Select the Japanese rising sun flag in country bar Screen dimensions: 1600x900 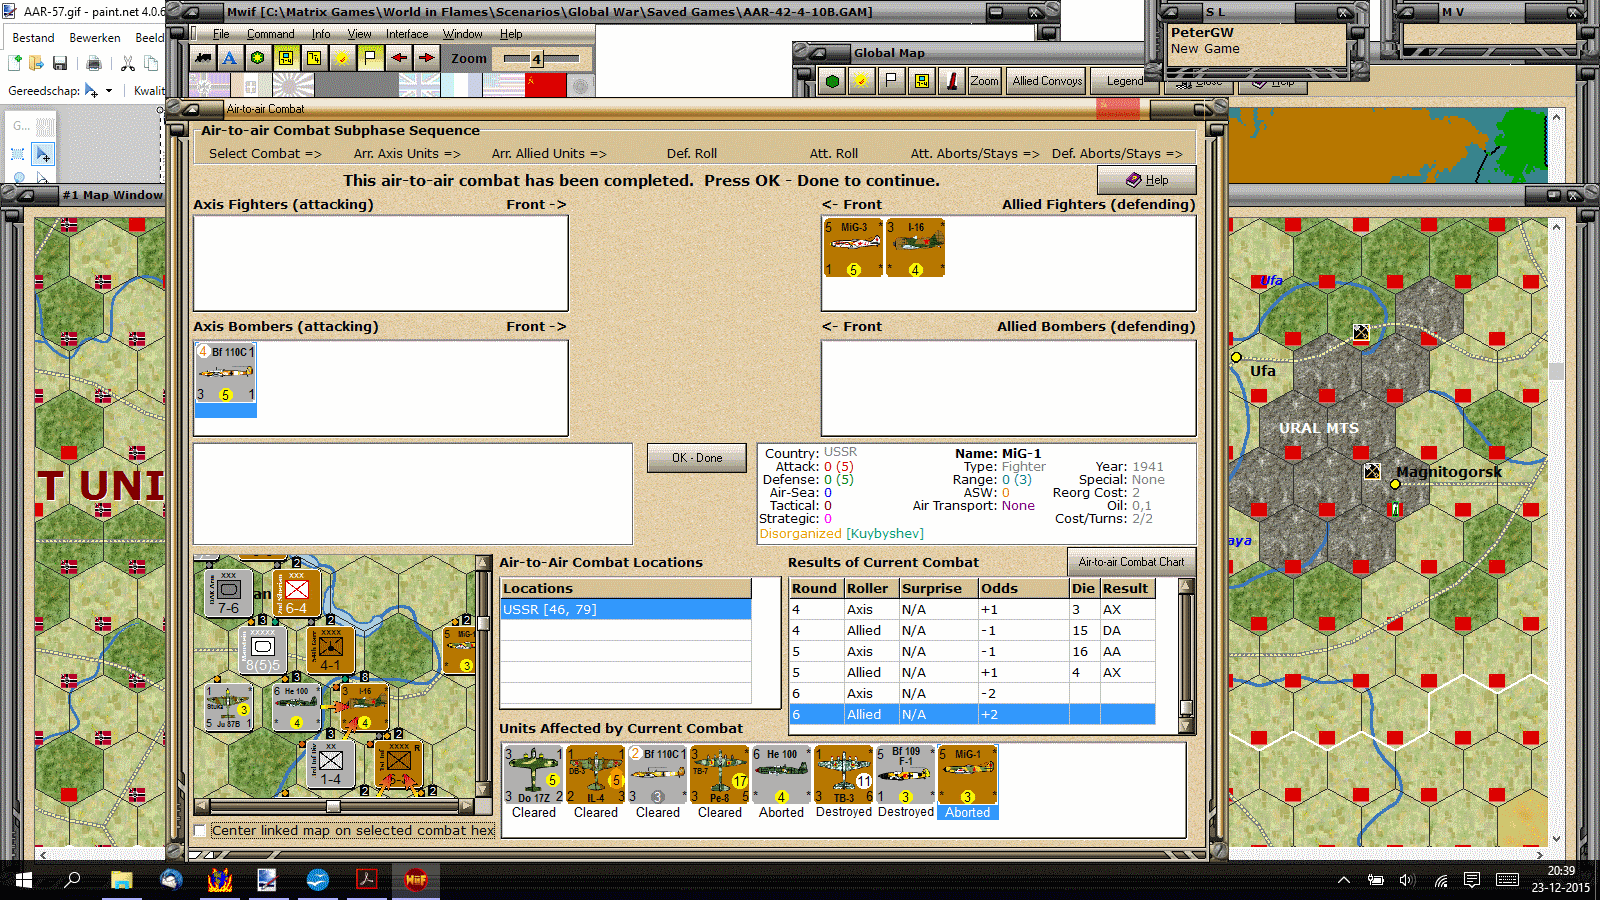pyautogui.click(x=293, y=85)
